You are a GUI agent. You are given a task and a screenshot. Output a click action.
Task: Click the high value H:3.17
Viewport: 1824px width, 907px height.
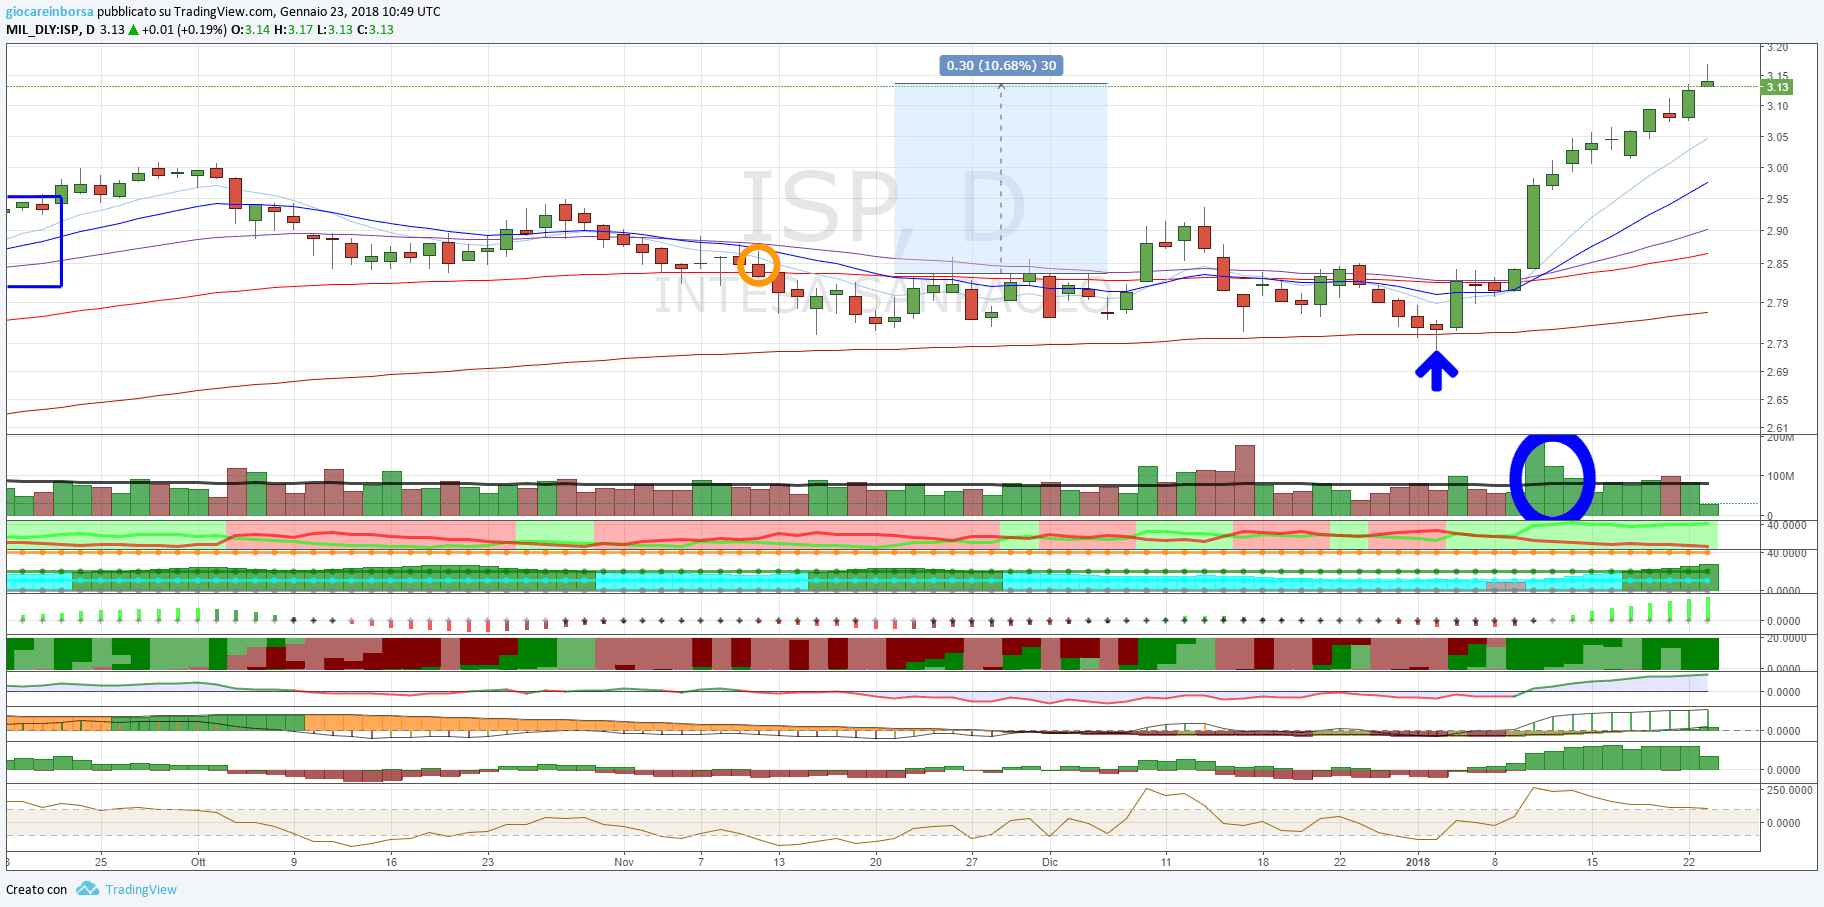pos(293,30)
